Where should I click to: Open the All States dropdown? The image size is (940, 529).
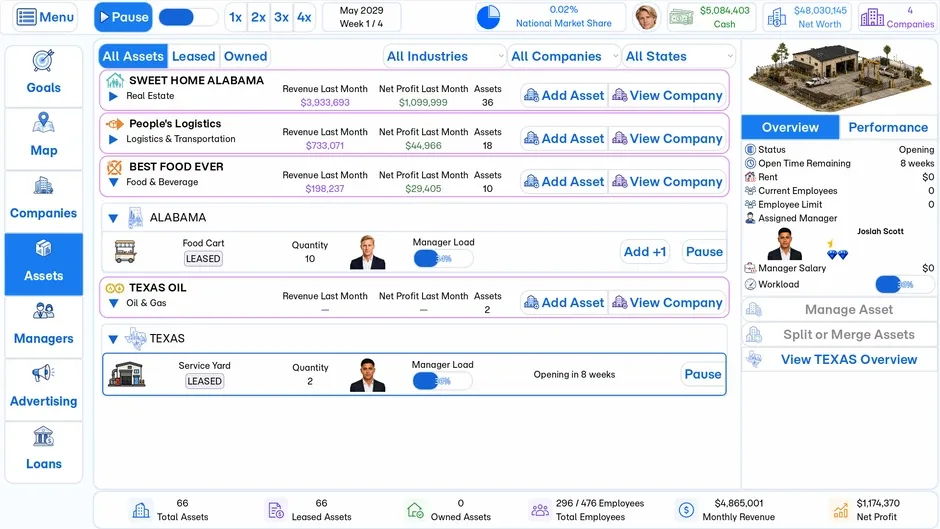[679, 56]
